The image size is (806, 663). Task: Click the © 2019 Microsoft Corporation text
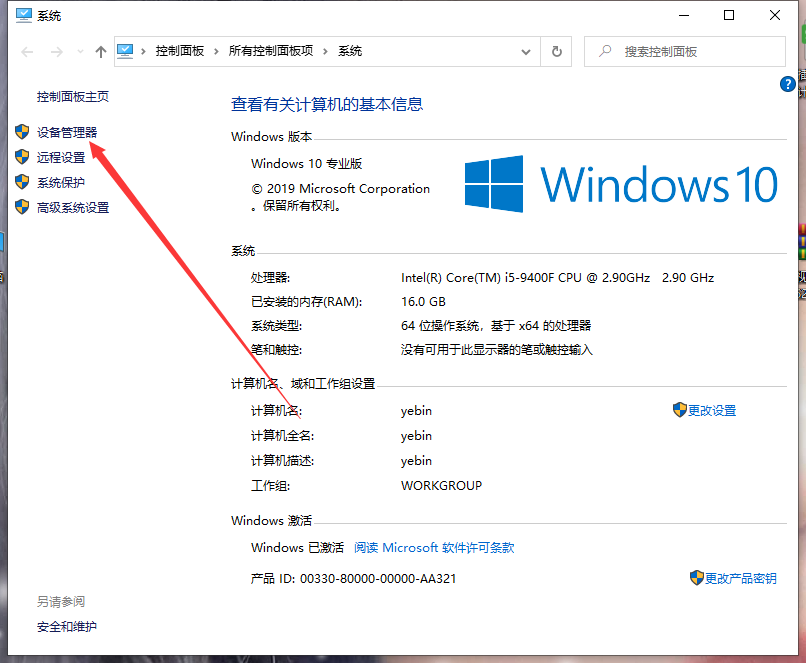coord(340,189)
